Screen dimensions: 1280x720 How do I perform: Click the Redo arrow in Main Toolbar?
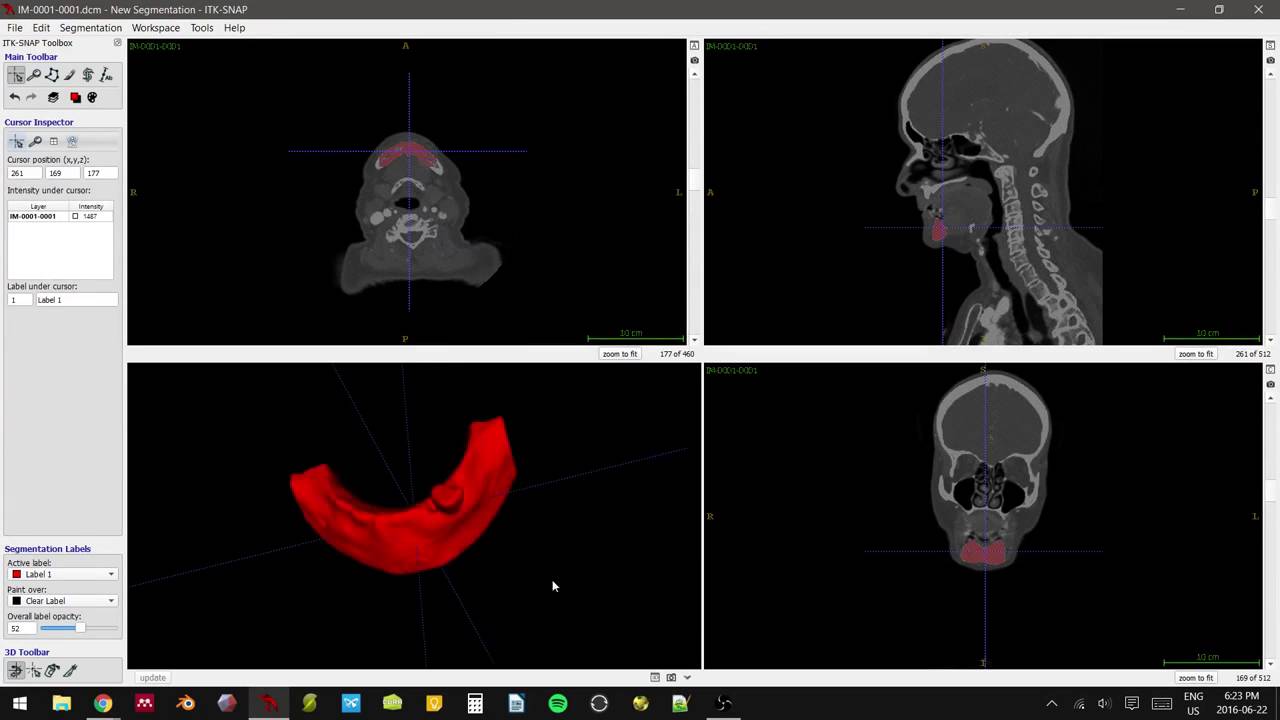(x=31, y=97)
